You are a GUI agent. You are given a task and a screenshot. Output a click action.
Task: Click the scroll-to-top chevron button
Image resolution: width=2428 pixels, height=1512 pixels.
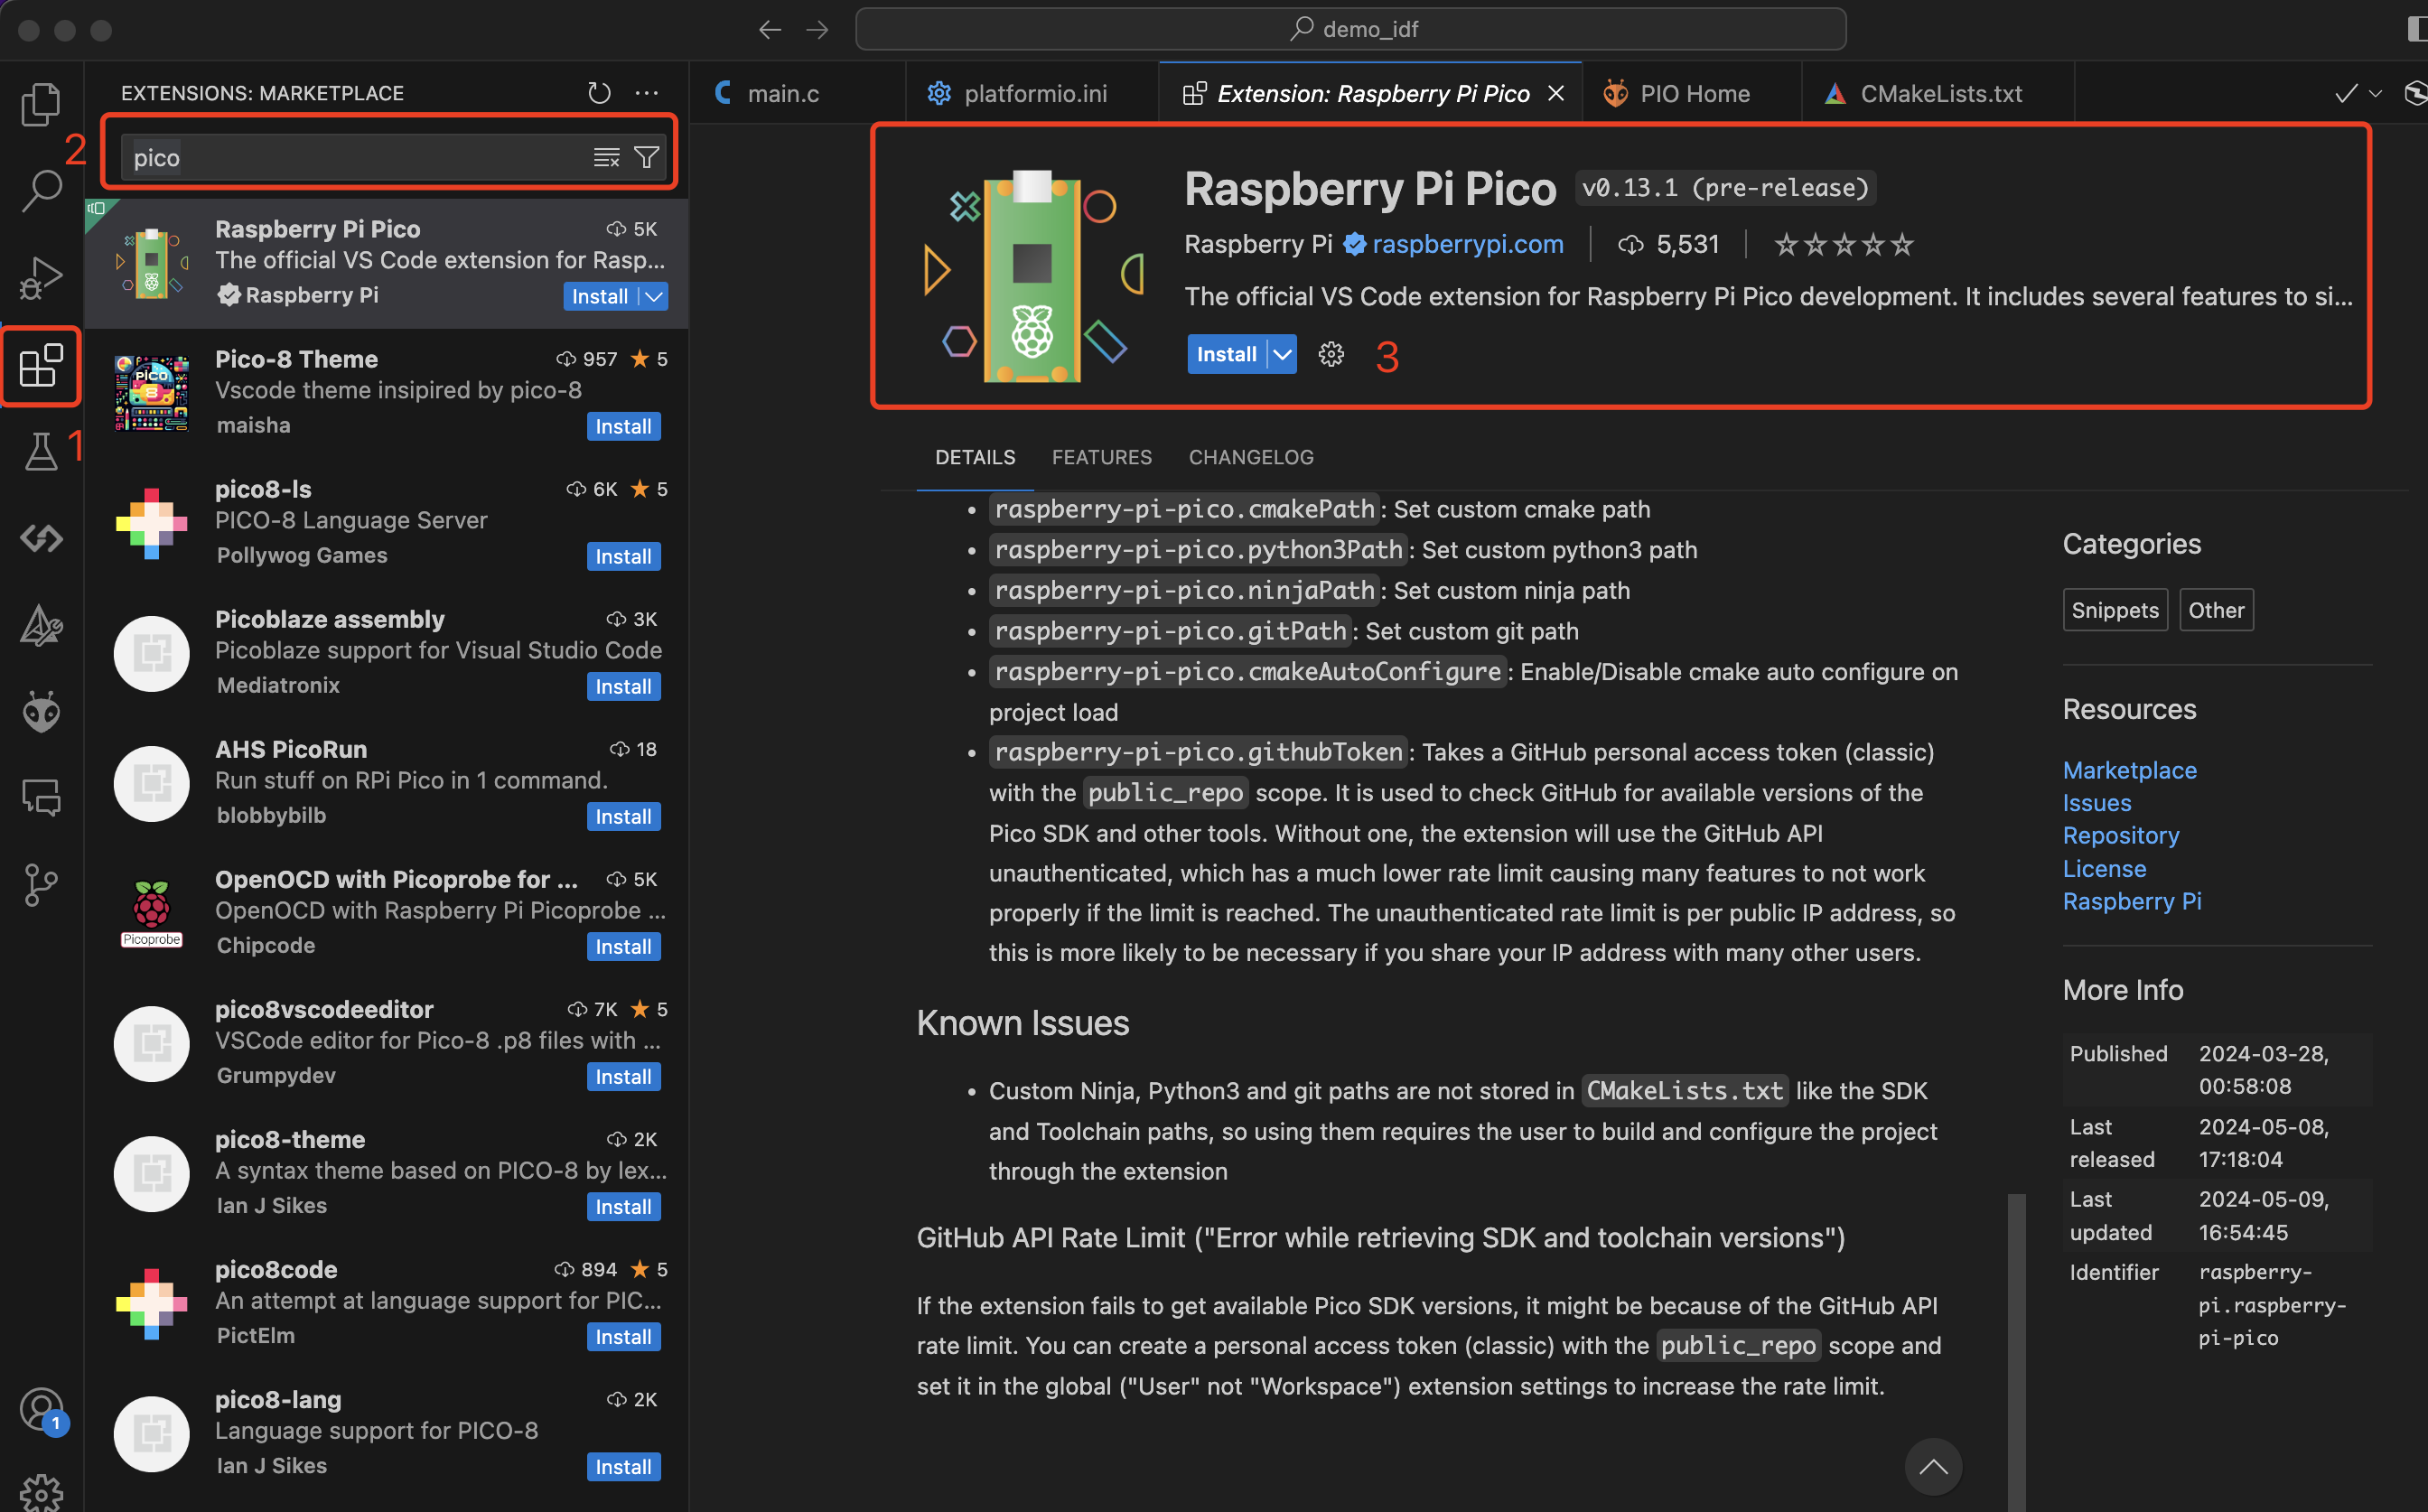click(1933, 1466)
